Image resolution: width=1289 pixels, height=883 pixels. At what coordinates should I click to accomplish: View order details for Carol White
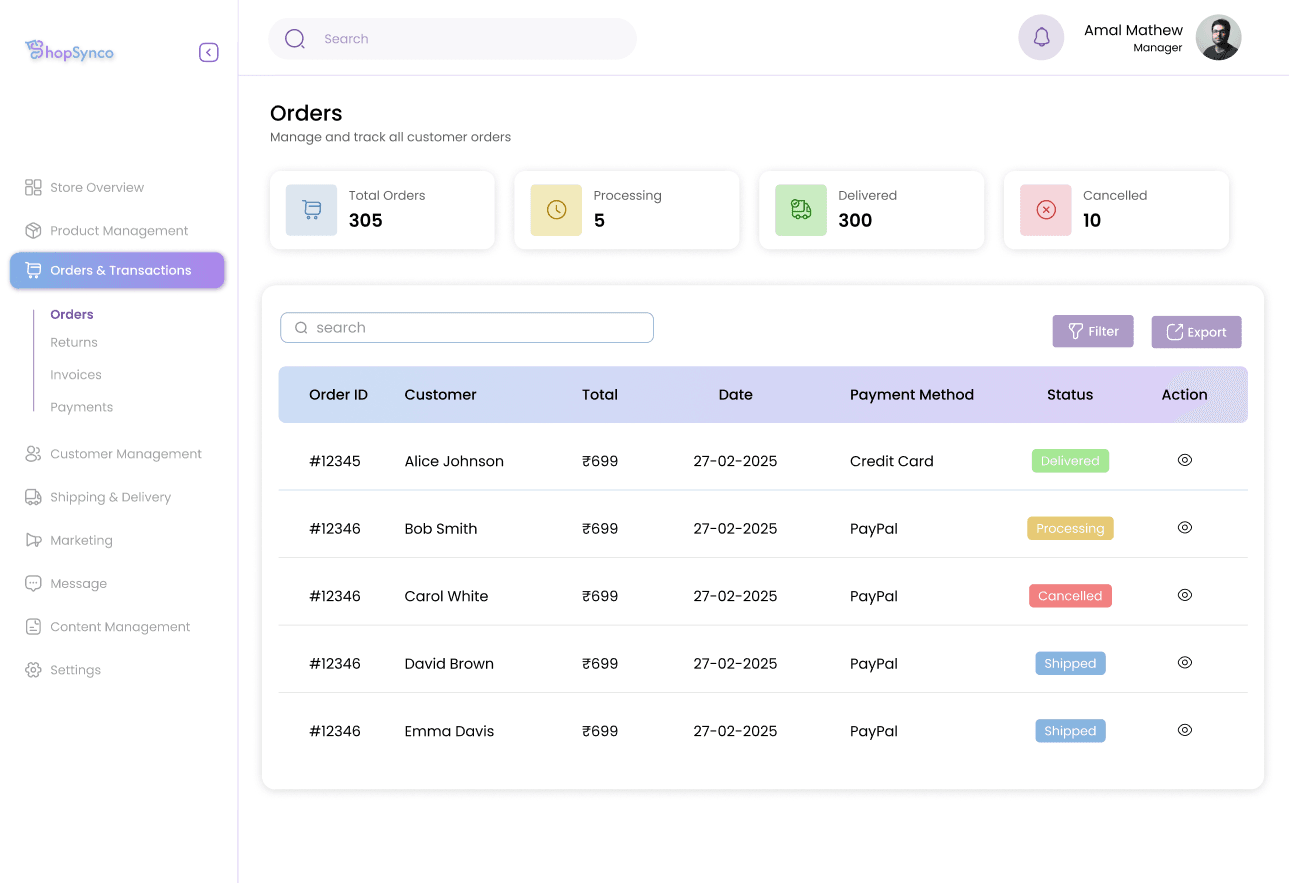1185,595
